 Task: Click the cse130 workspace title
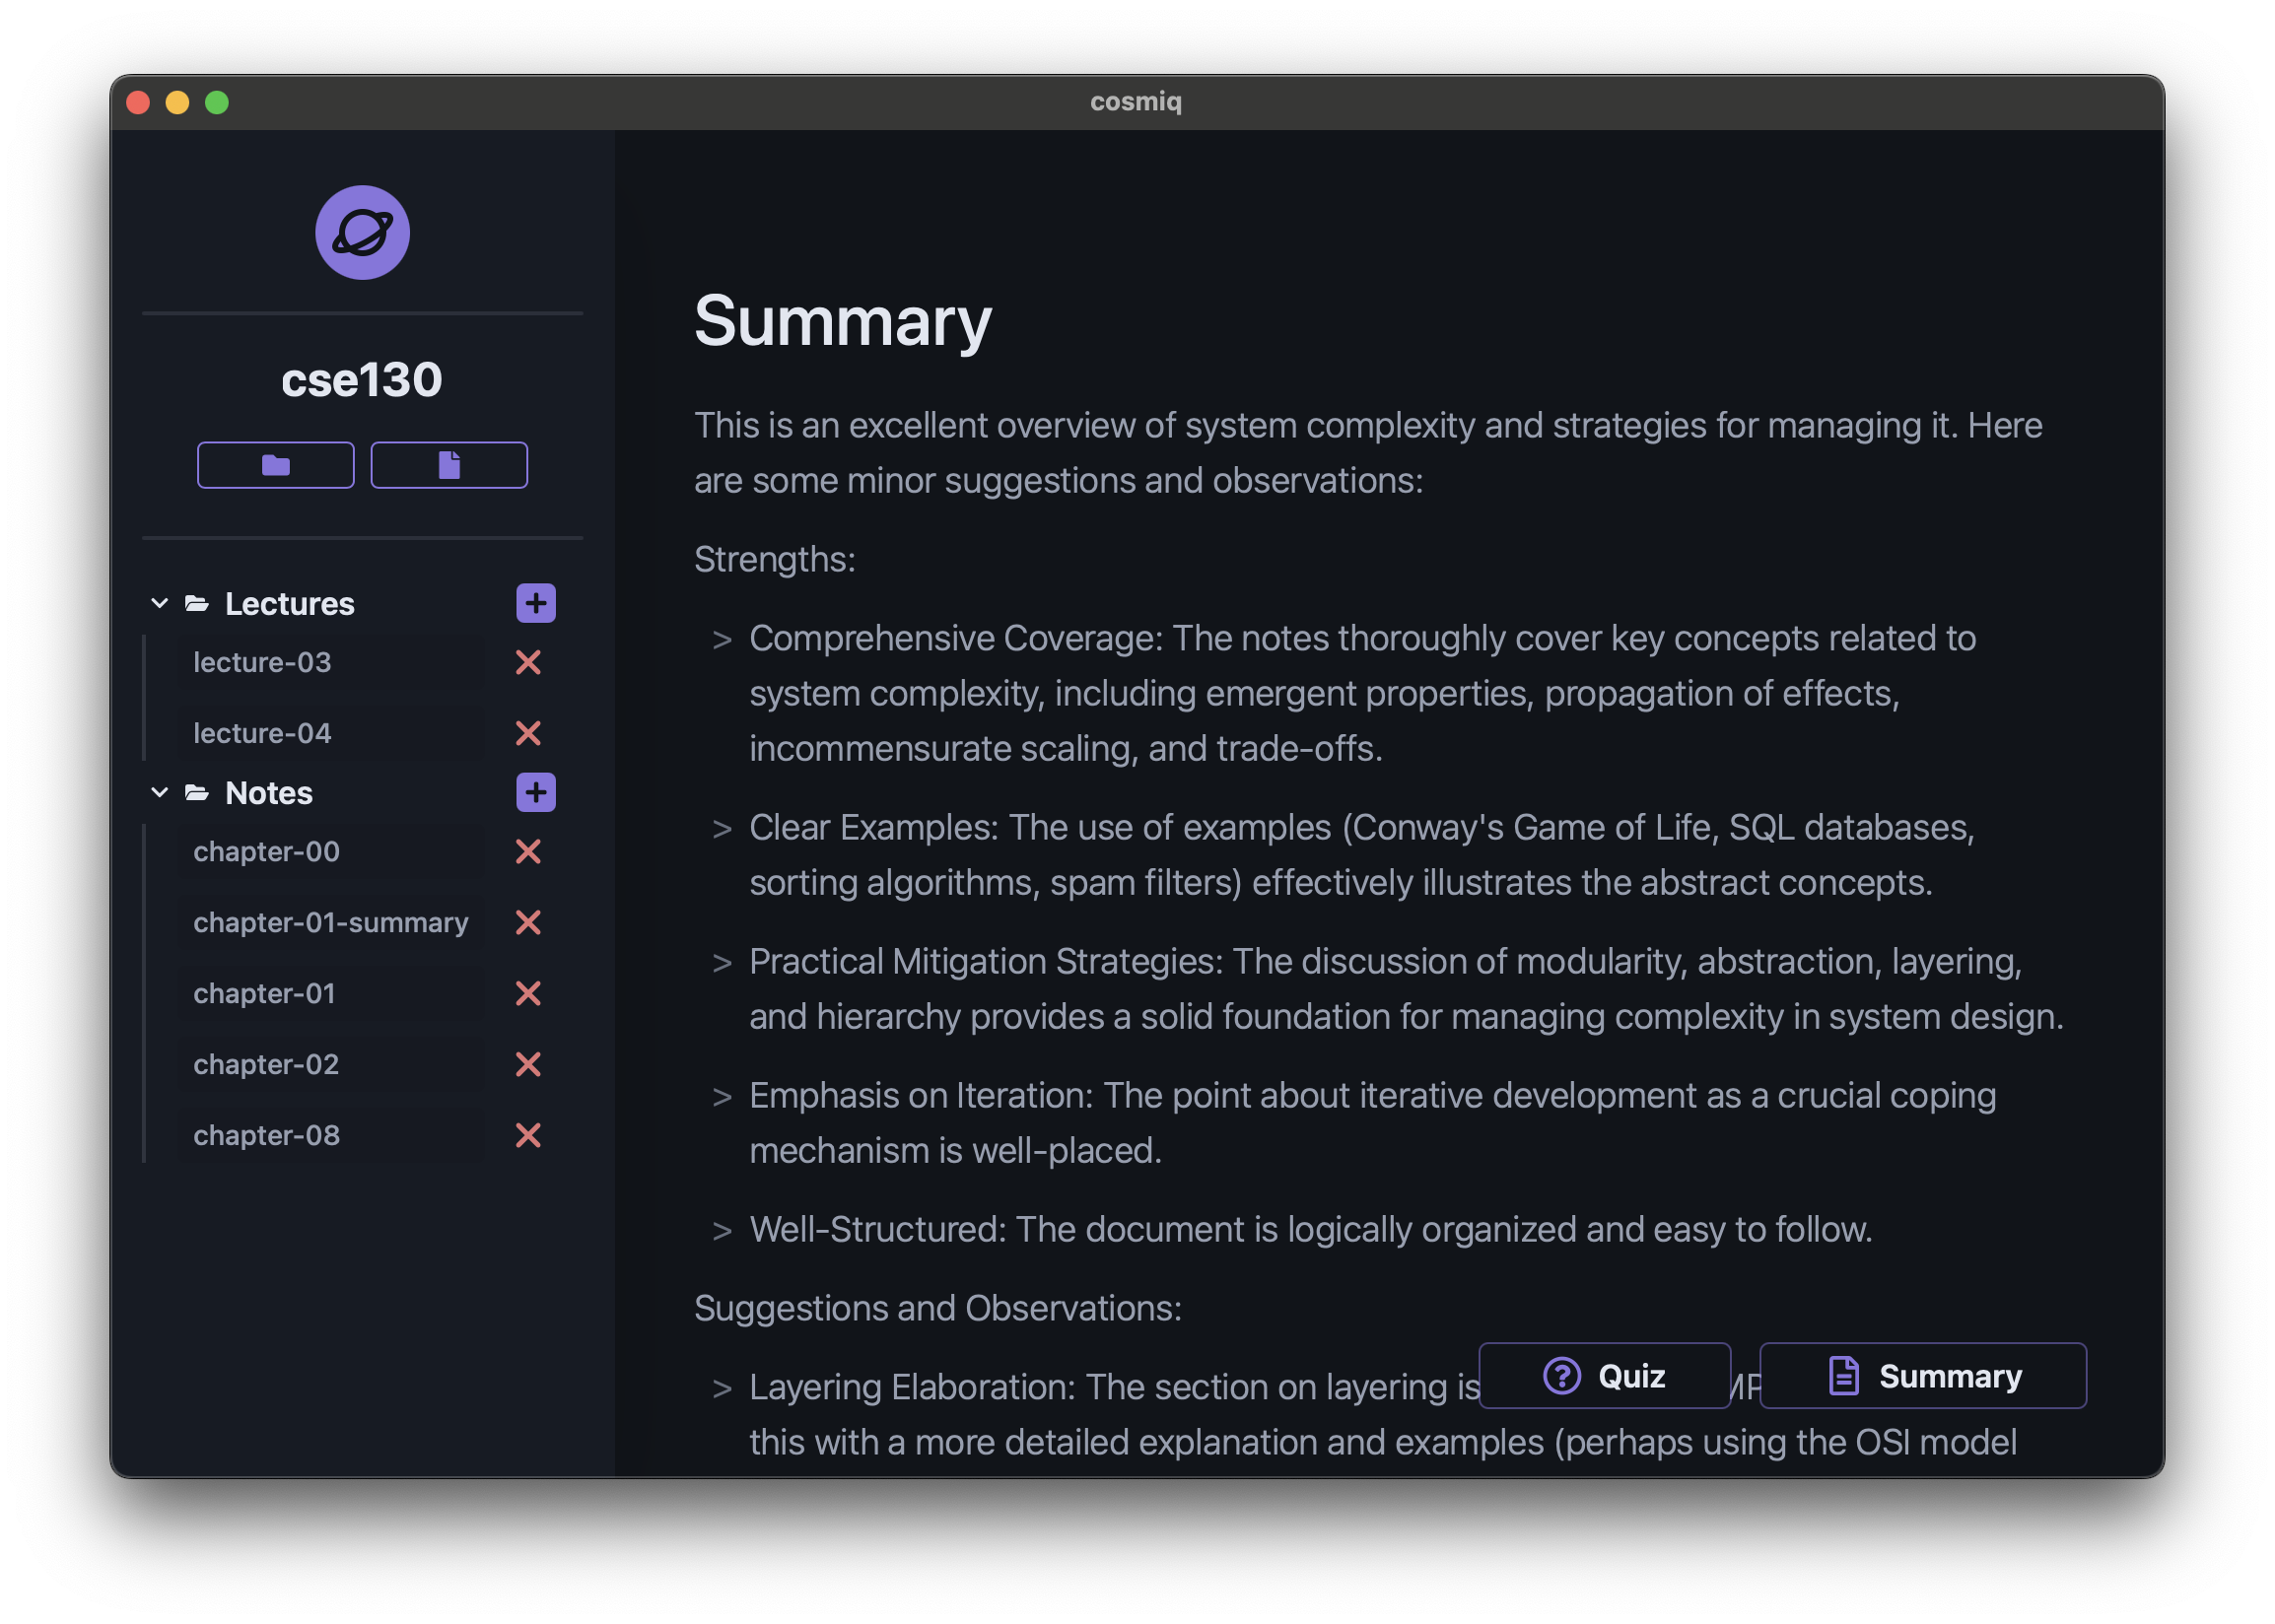coord(361,380)
